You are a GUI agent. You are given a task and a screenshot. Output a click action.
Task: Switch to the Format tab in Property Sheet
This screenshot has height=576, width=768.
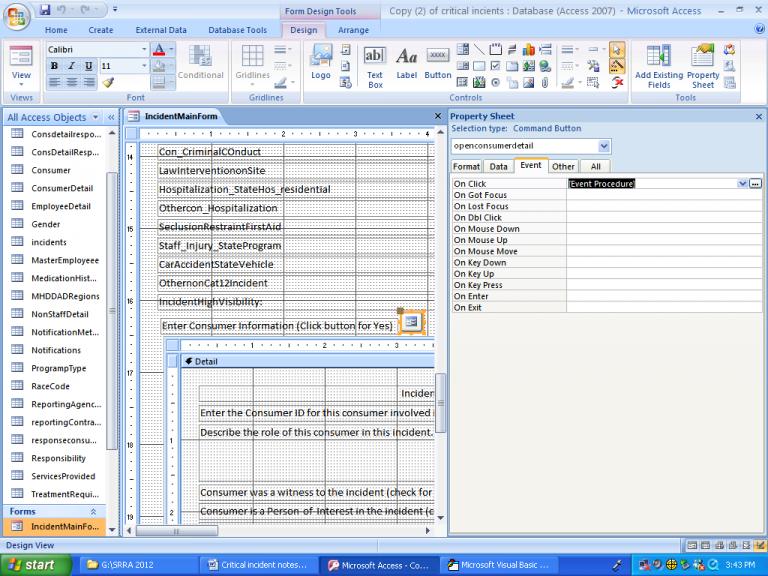(466, 166)
